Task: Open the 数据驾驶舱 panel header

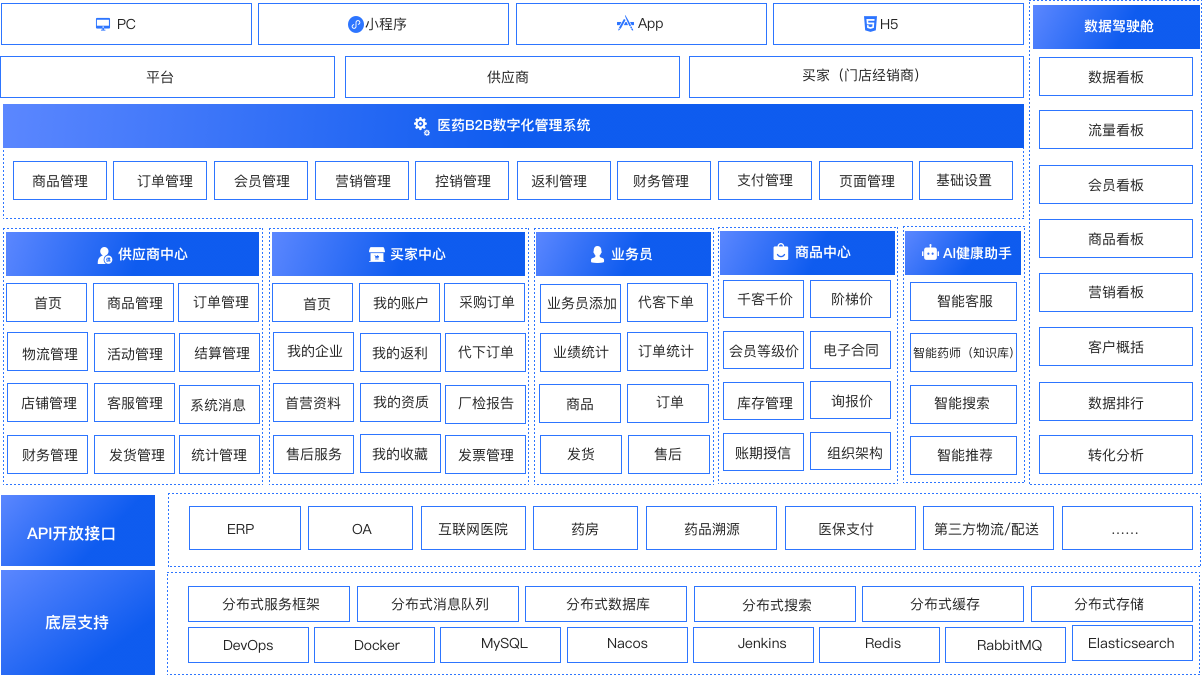Action: coord(1116,26)
